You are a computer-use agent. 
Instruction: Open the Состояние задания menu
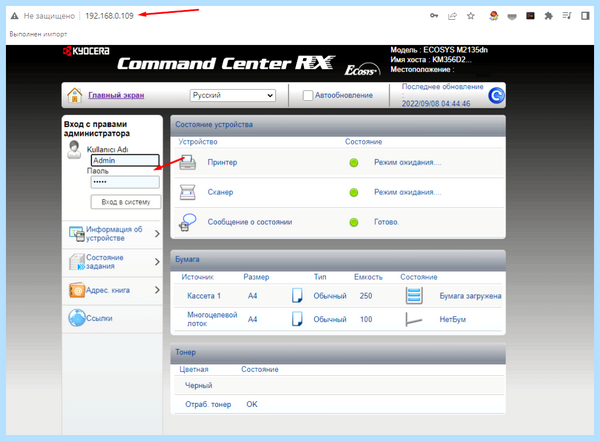[x=105, y=262]
